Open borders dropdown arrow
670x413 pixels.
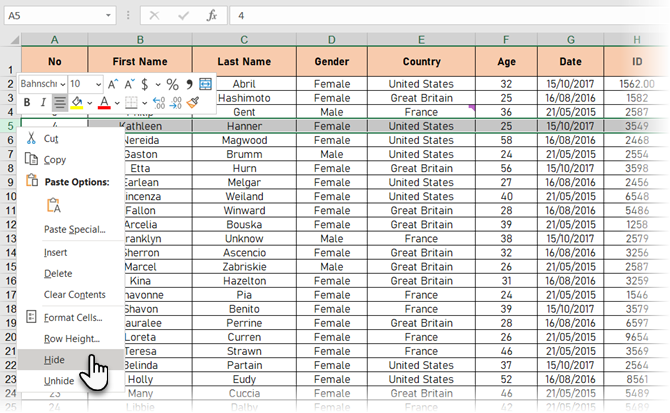pos(144,103)
